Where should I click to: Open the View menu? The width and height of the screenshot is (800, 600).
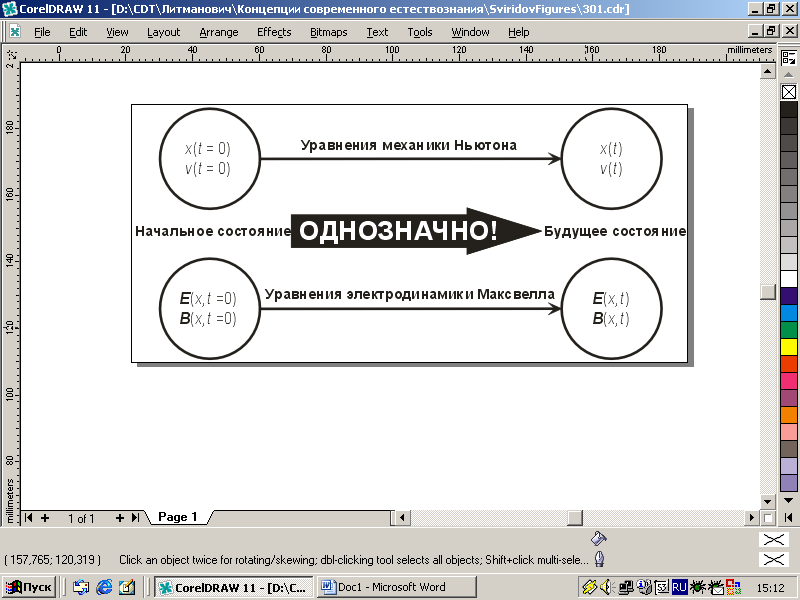pos(117,32)
